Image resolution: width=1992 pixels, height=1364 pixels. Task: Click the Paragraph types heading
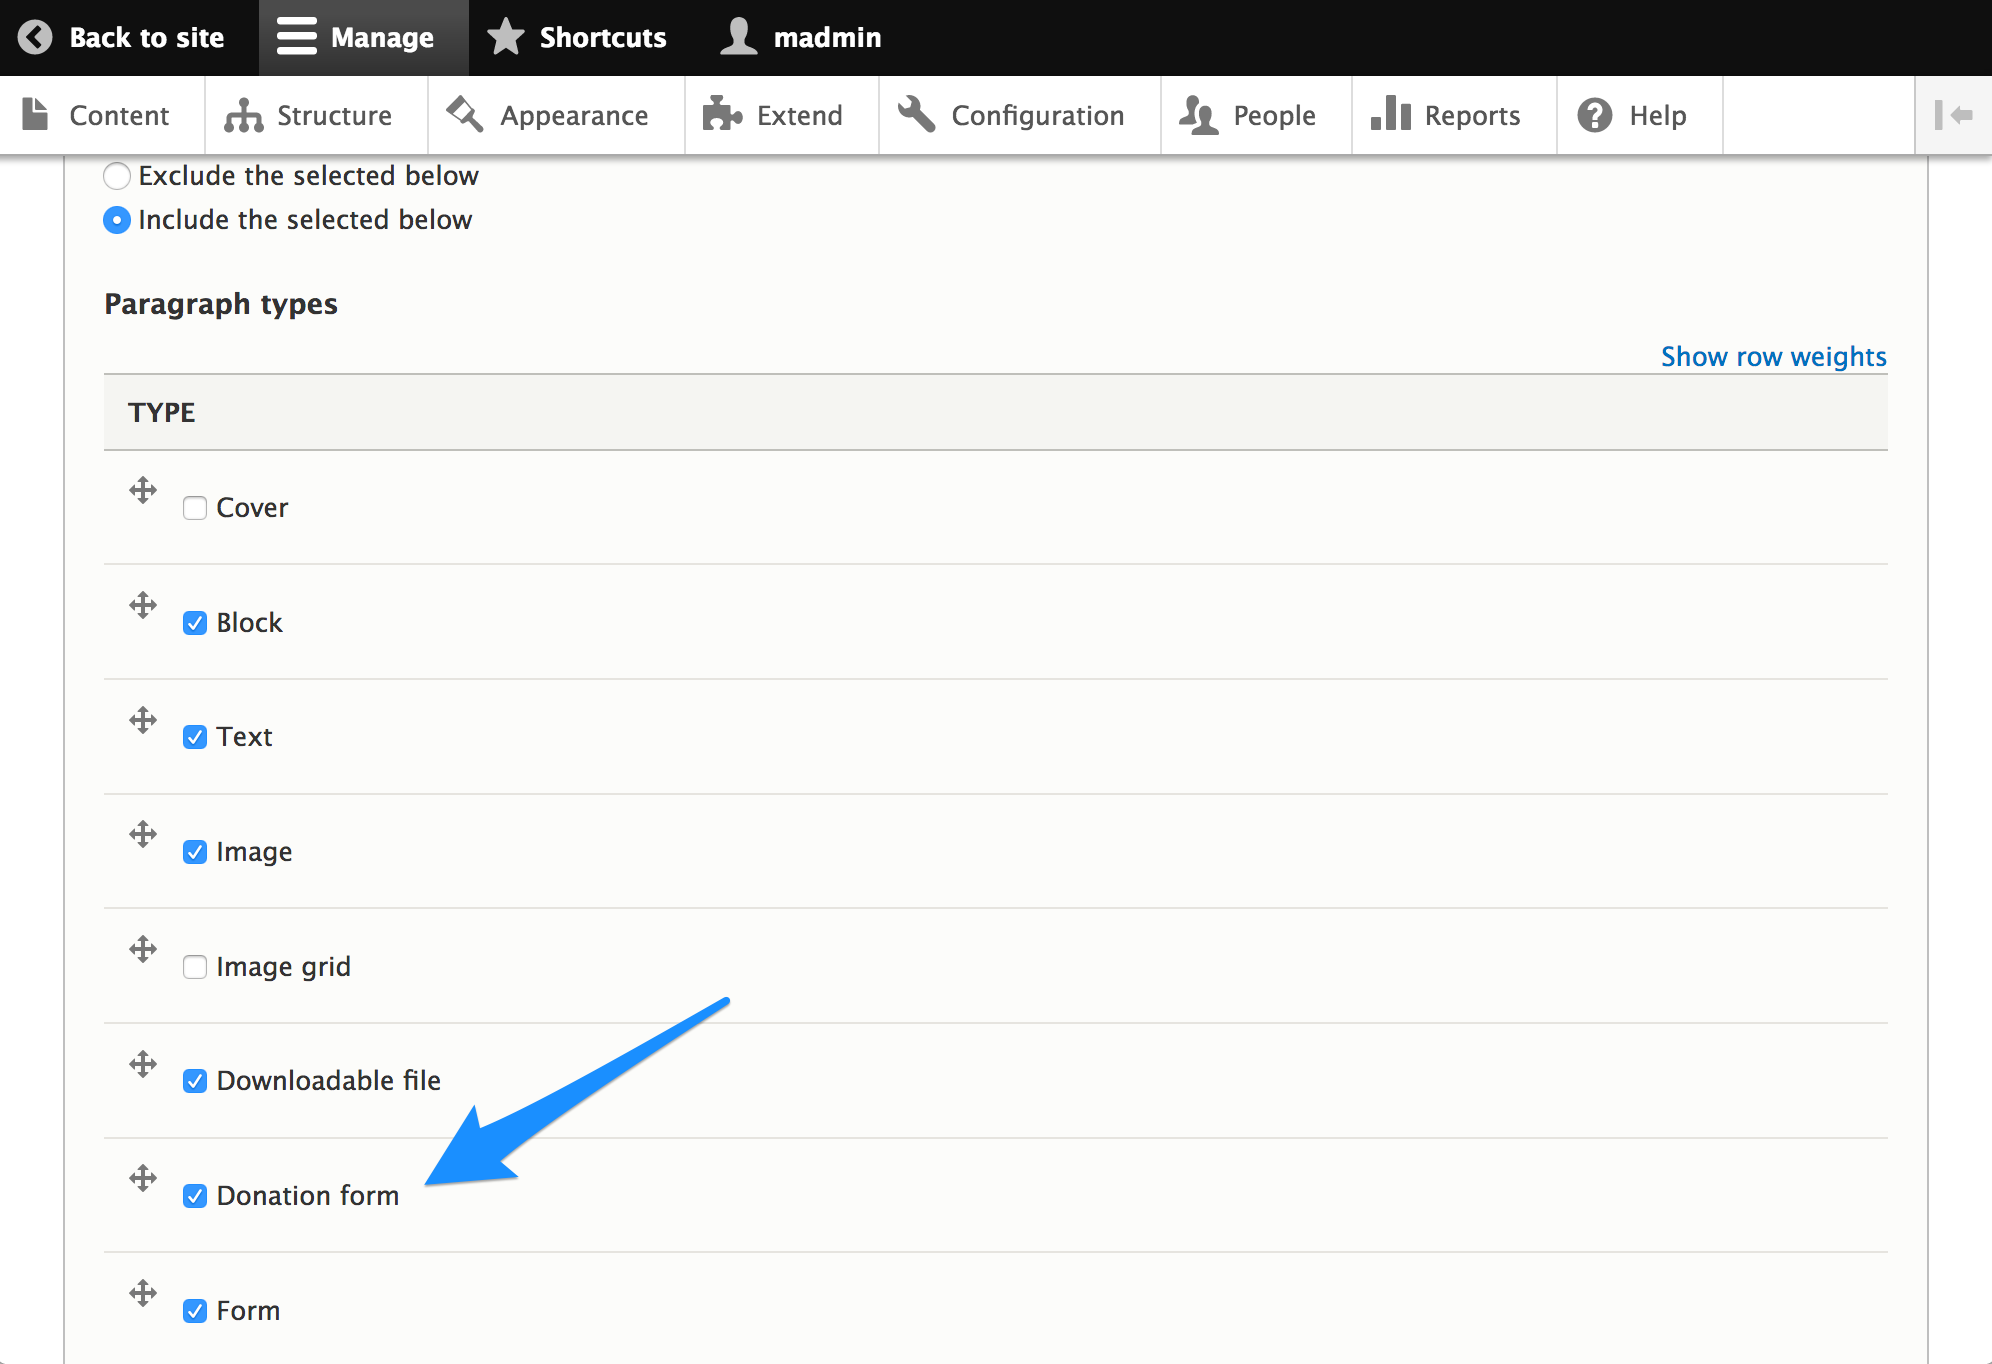[221, 304]
